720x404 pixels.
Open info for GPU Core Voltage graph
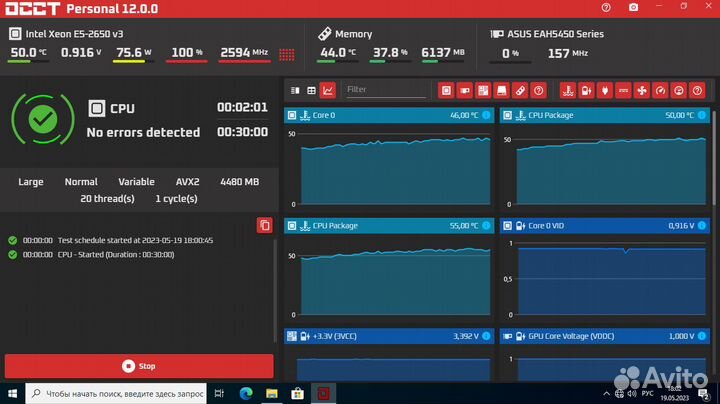coord(702,336)
